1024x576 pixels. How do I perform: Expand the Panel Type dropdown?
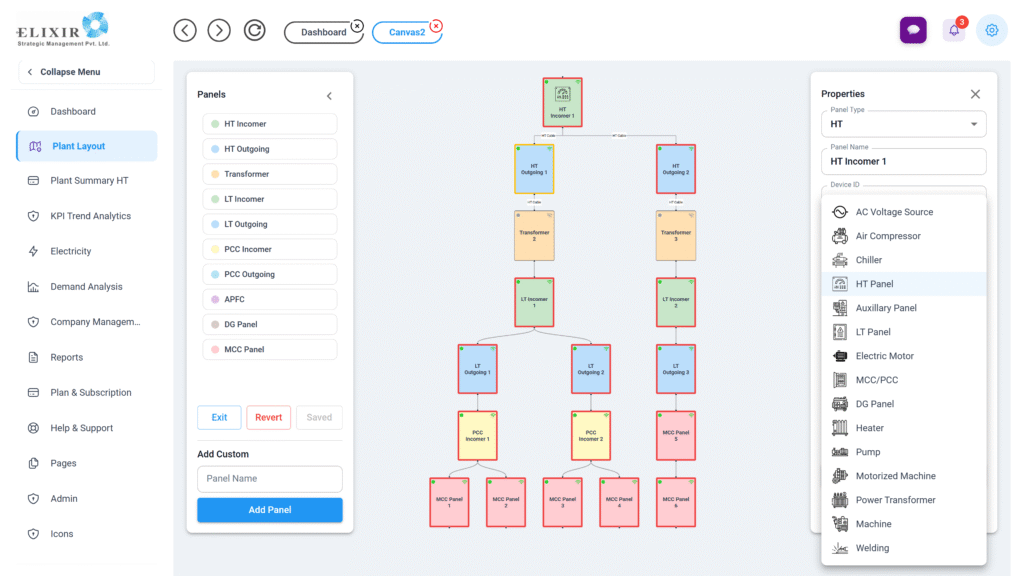point(973,124)
